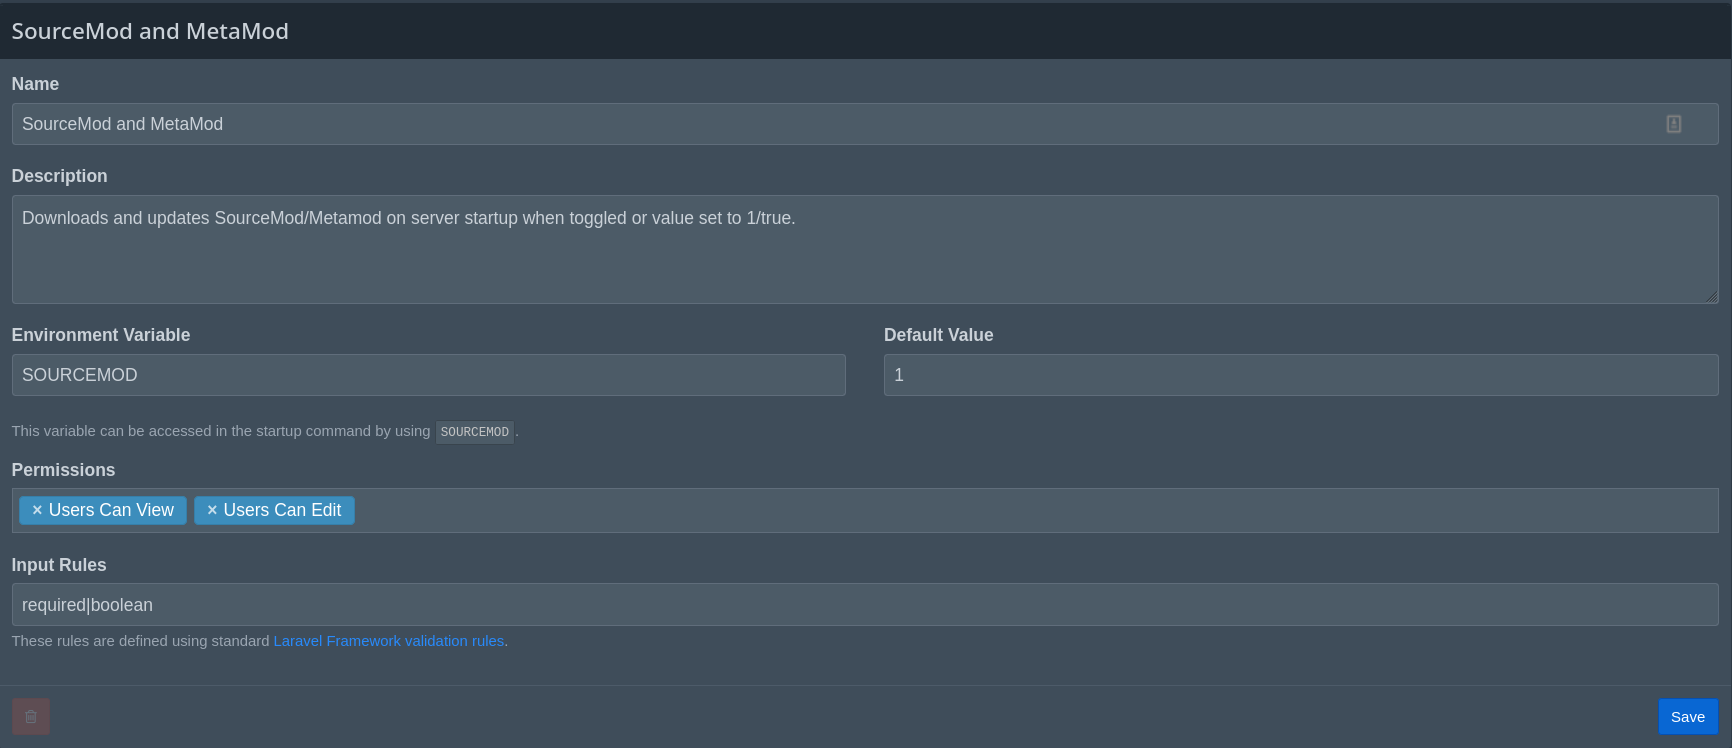Click the Default Value field
The height and width of the screenshot is (748, 1732).
(x=1301, y=375)
